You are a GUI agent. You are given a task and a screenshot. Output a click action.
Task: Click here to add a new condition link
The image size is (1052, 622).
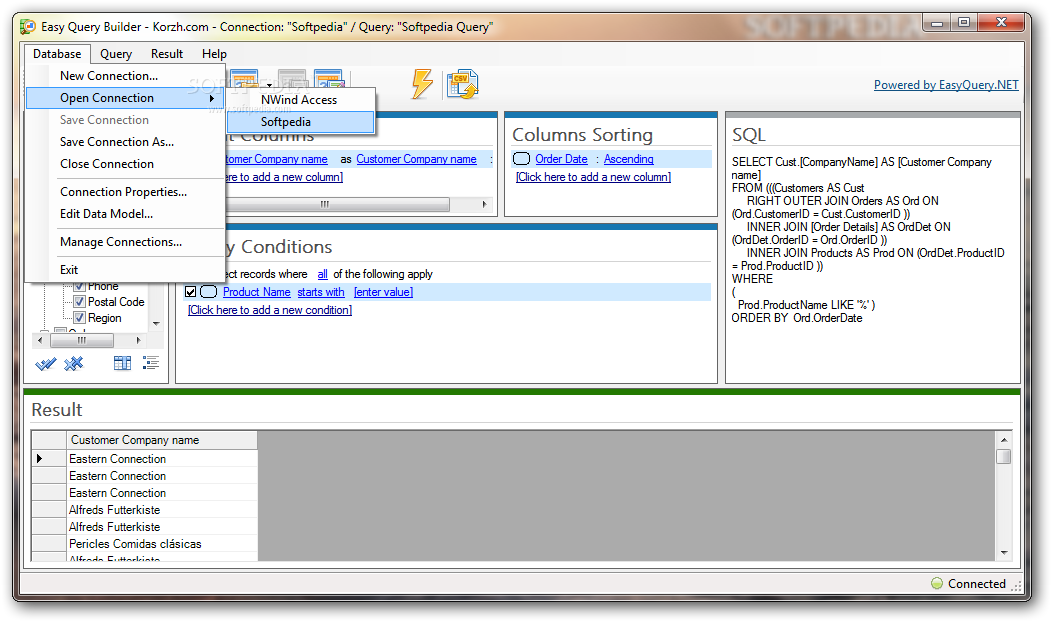click(x=270, y=310)
